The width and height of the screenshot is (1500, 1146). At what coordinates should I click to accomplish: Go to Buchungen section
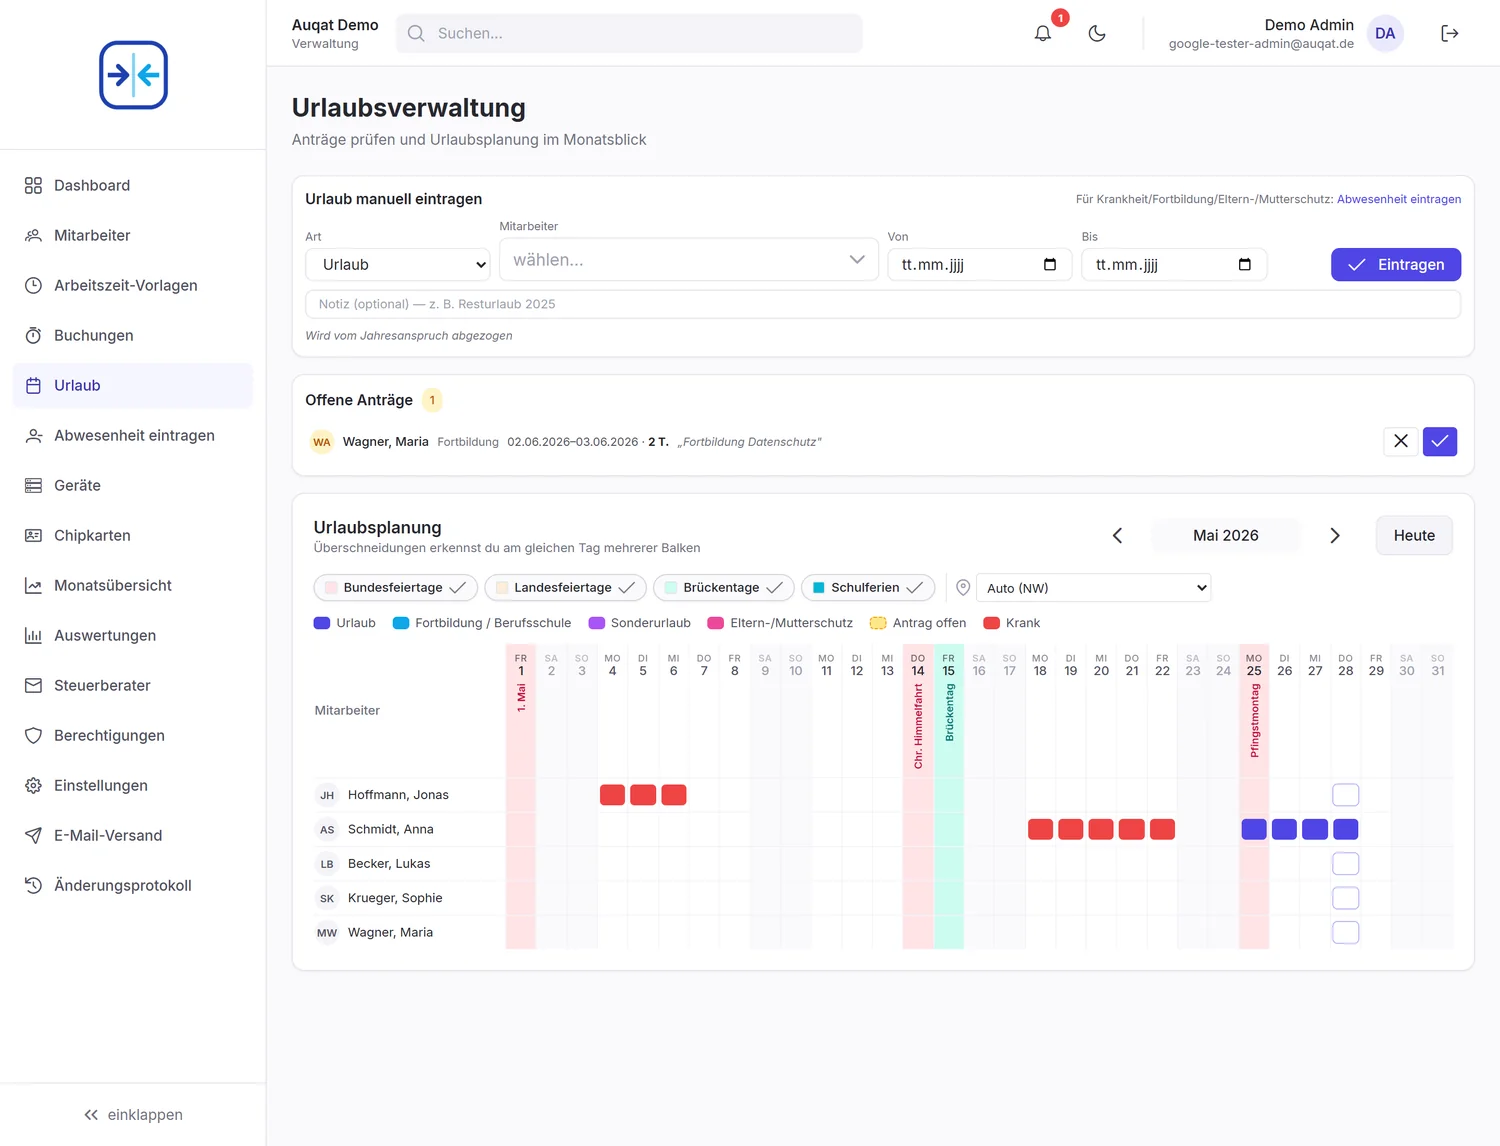(x=133, y=335)
